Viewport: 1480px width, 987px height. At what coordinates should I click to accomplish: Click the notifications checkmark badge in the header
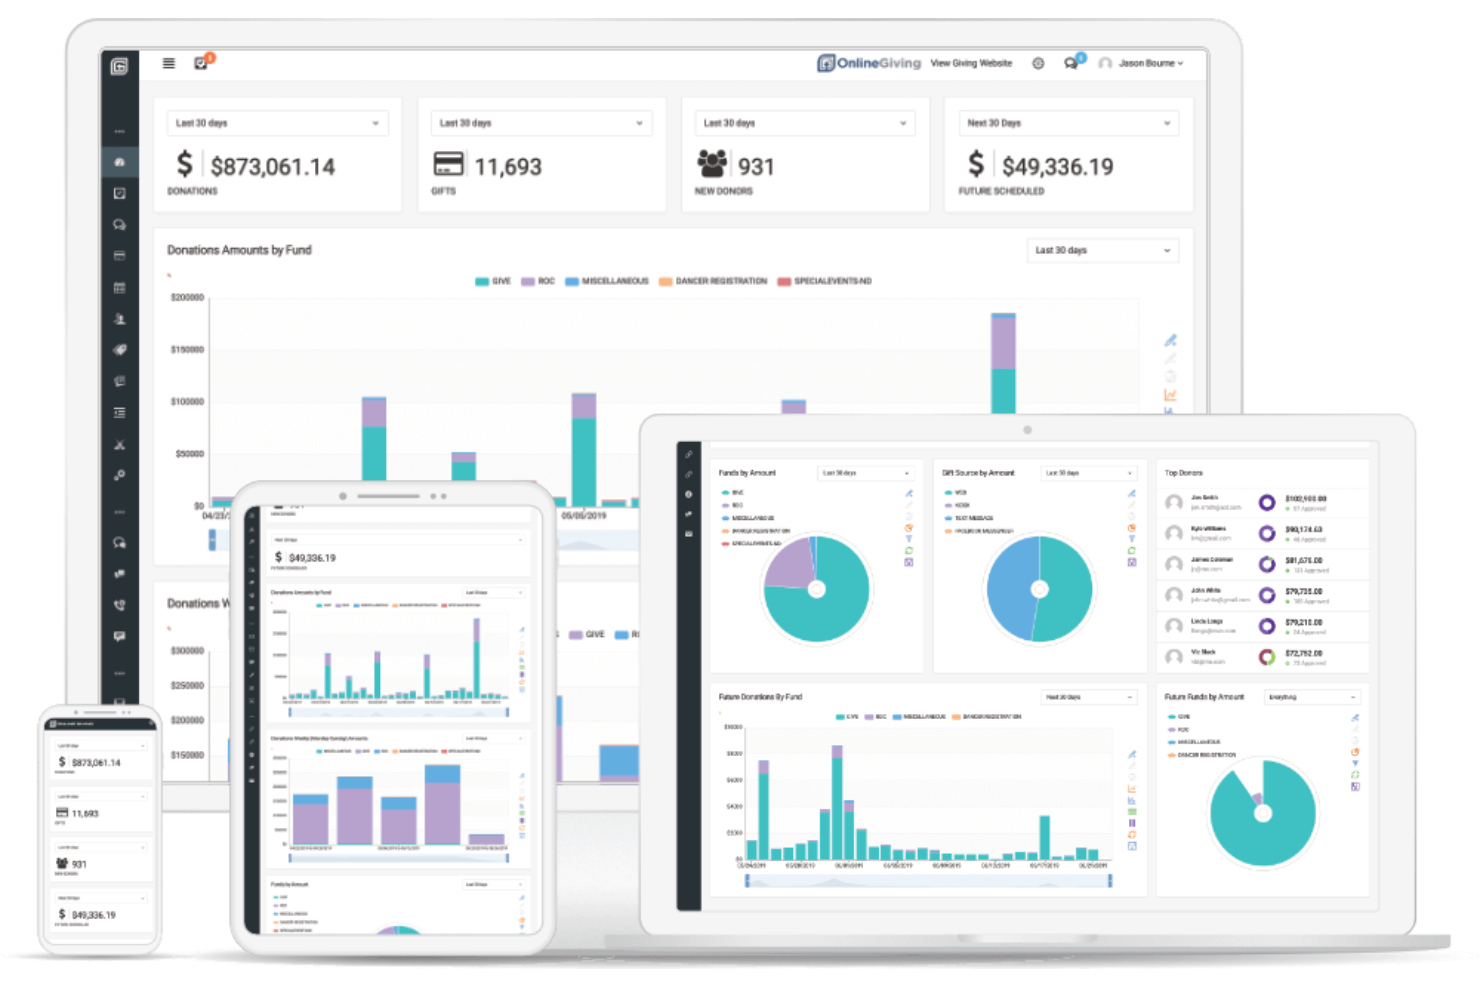(201, 62)
